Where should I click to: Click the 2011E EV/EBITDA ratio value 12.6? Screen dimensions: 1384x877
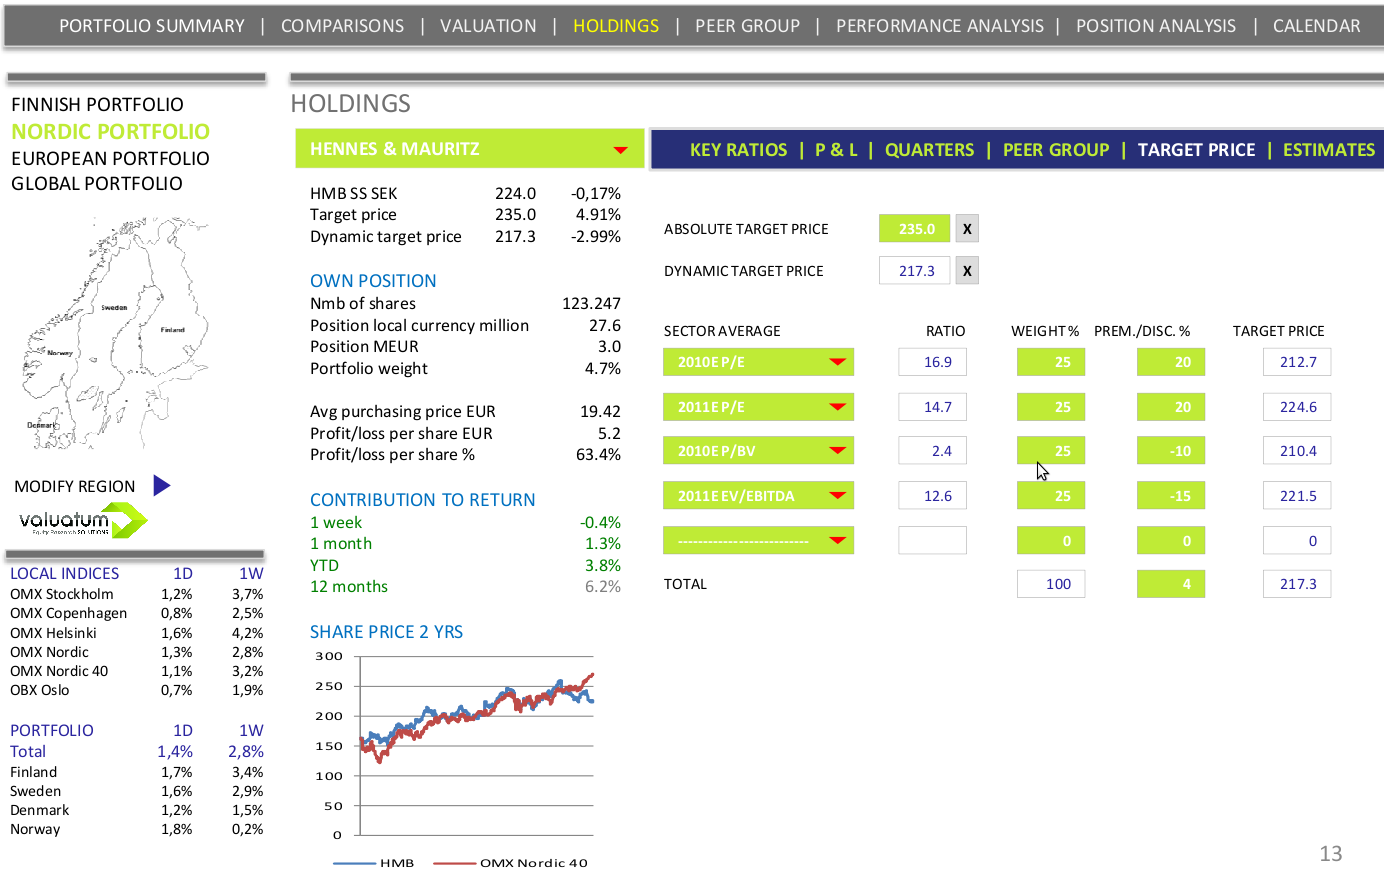coord(932,496)
